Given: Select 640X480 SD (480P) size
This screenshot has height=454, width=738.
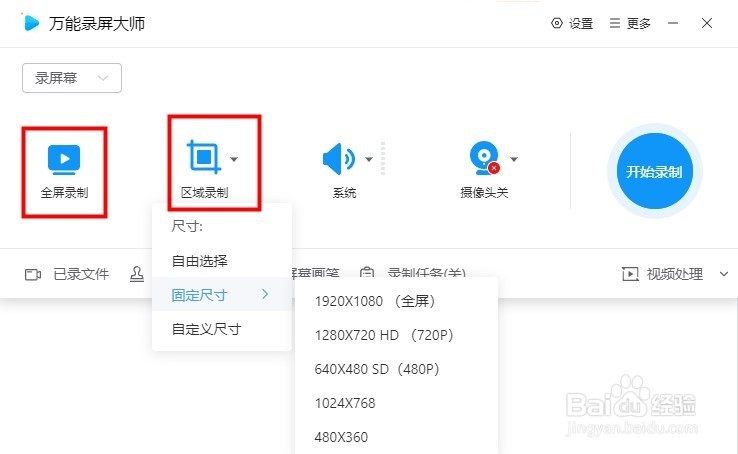Looking at the screenshot, I should 396,369.
